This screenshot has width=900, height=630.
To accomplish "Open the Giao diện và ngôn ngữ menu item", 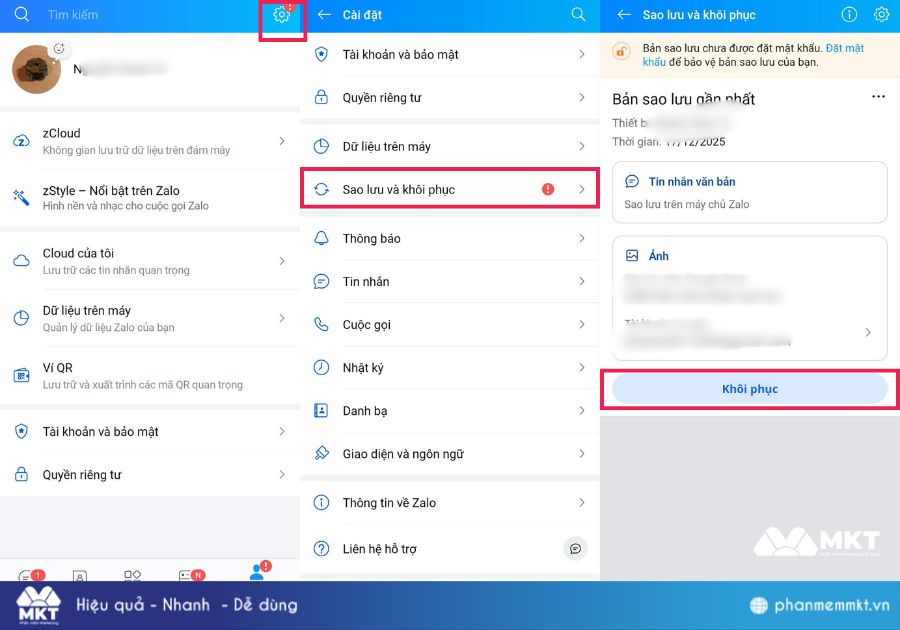I will coord(449,453).
